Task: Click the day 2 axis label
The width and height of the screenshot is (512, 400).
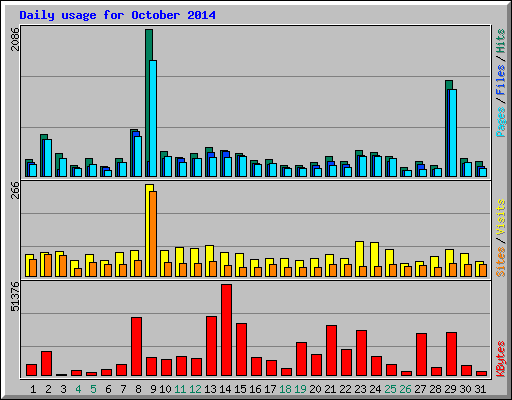Action: tap(48, 389)
